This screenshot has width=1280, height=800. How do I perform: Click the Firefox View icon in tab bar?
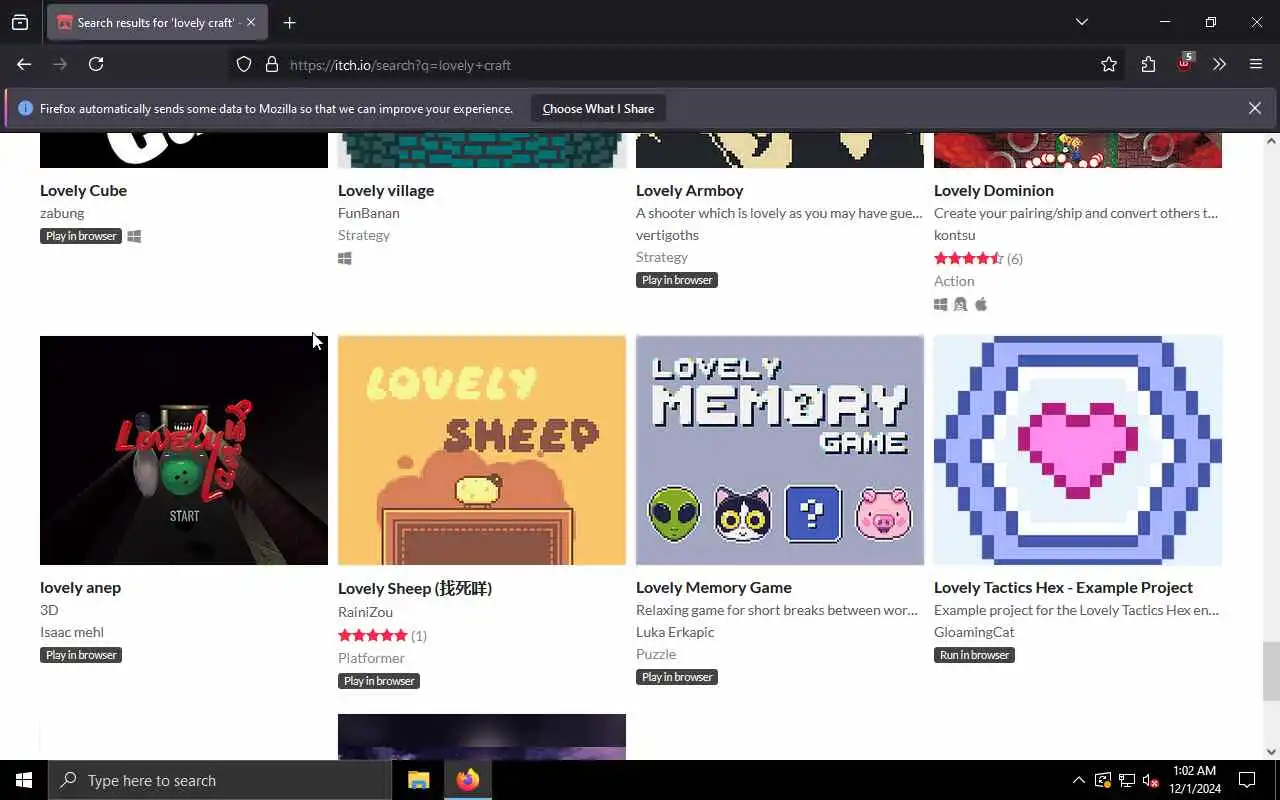coord(20,22)
